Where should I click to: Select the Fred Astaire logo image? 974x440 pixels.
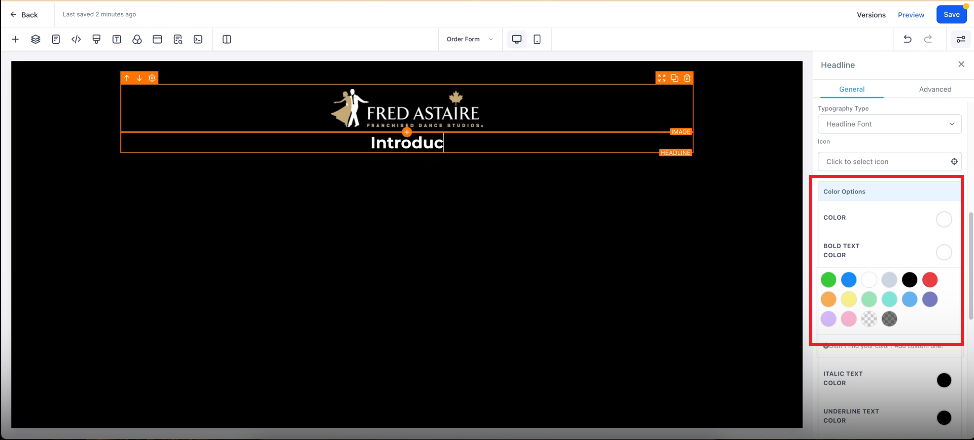tap(407, 109)
